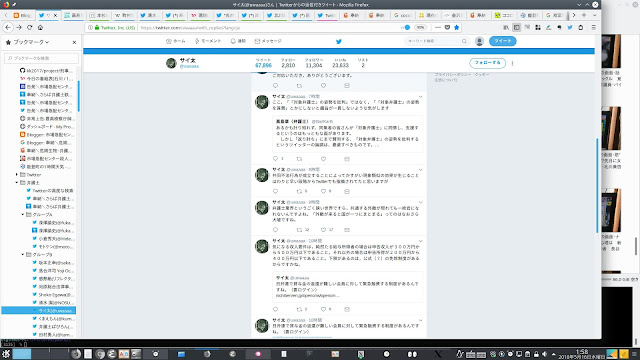Open the highlighted サイ太 bookmark row
This screenshot has height=360, width=640.
click(38, 311)
